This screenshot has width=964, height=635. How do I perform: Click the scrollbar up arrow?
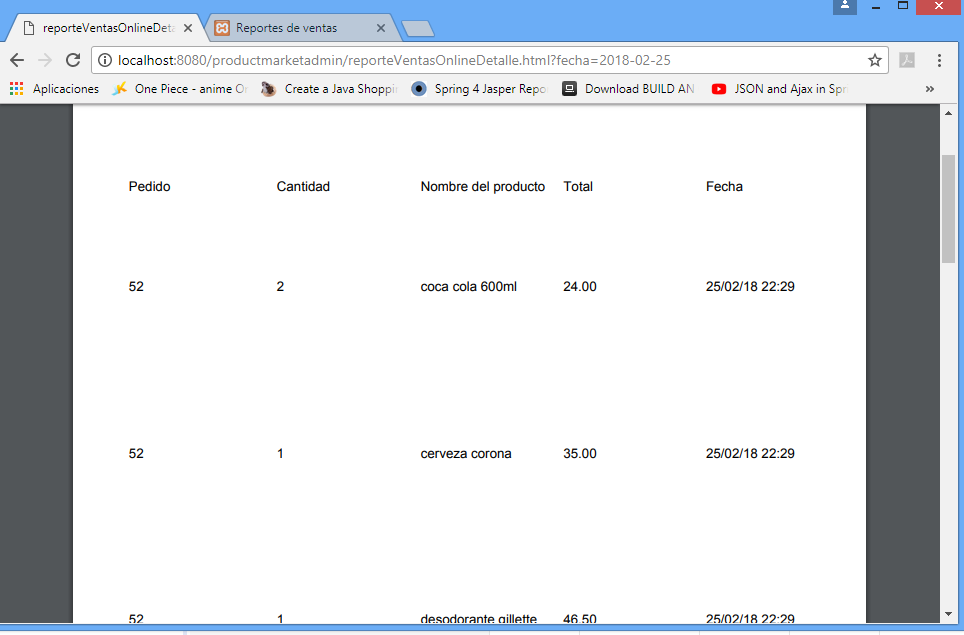coord(948,113)
